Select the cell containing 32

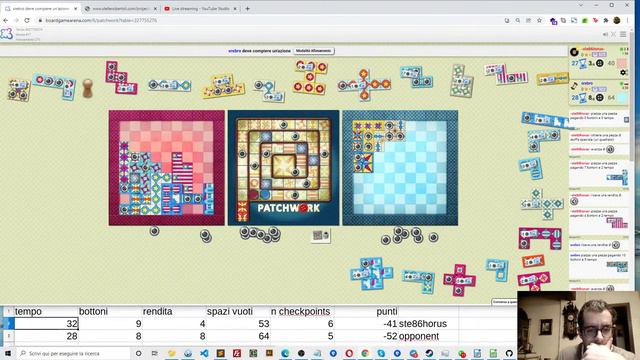[46, 324]
